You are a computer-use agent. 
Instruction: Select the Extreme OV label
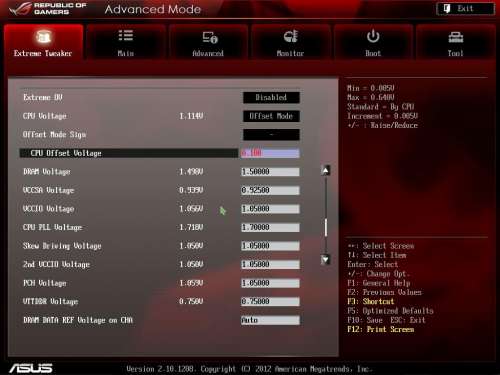click(x=43, y=97)
